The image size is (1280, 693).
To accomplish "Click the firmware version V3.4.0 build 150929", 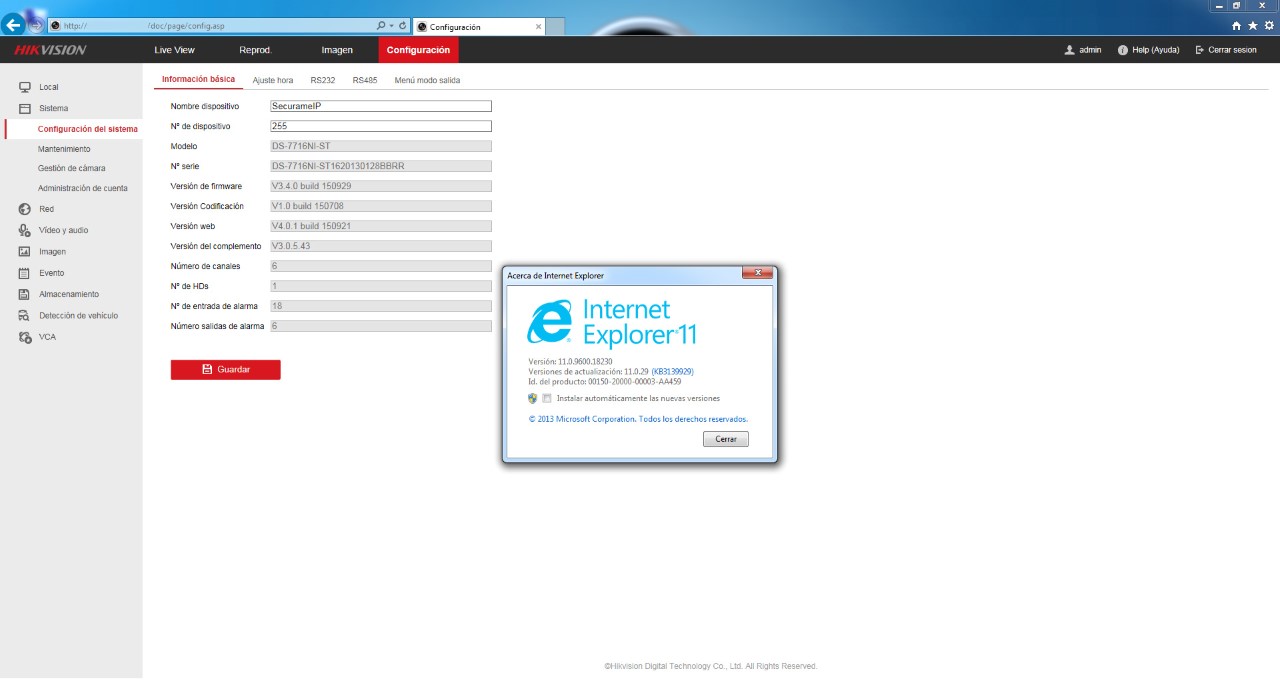I will coord(381,186).
